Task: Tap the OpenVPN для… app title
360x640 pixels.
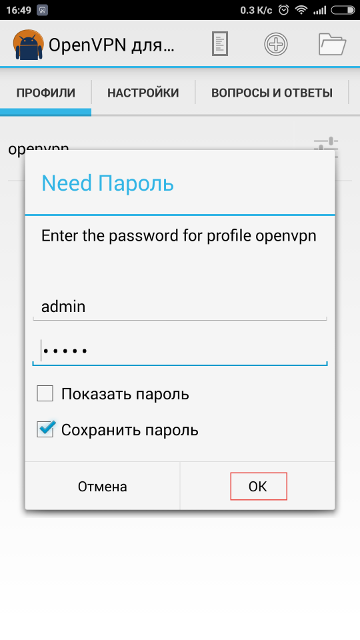Action: tap(112, 45)
